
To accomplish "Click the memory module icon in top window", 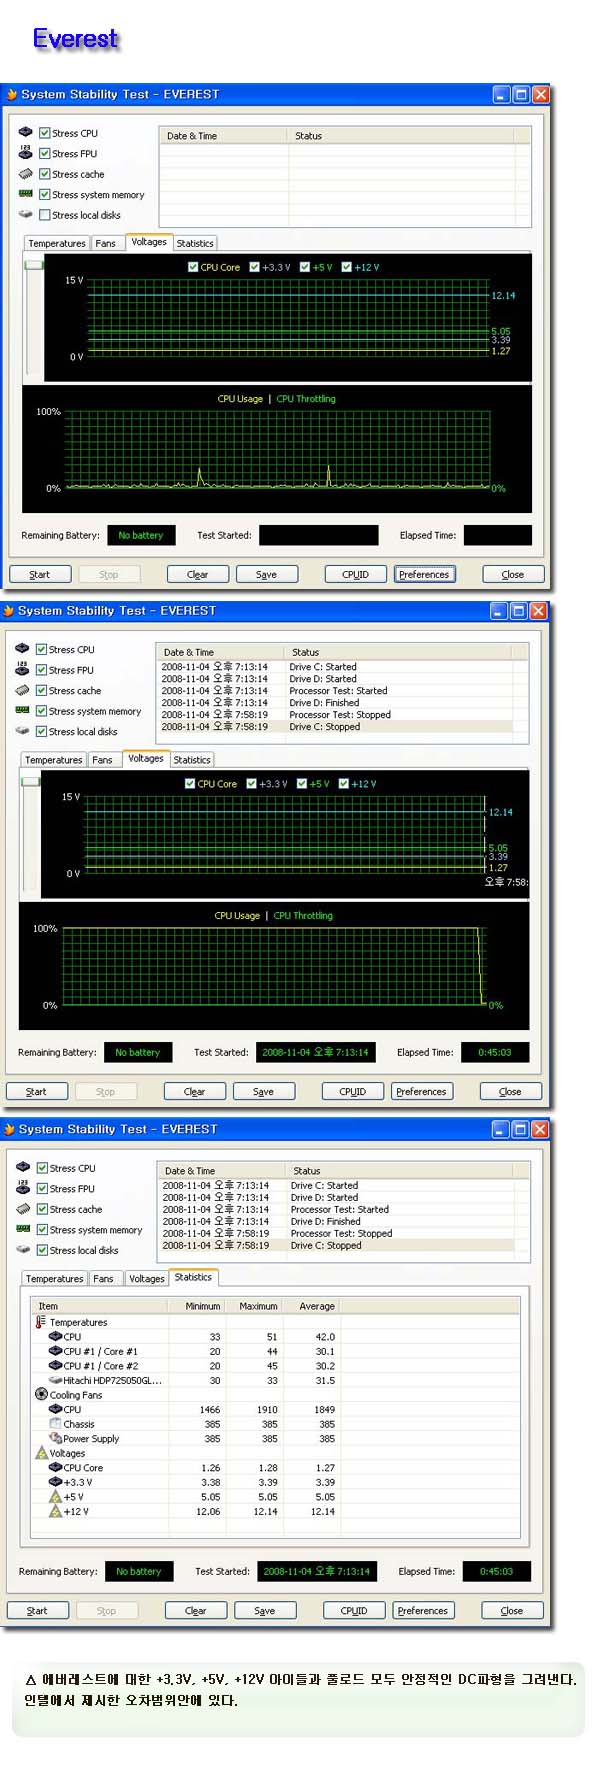I will pyautogui.click(x=26, y=194).
